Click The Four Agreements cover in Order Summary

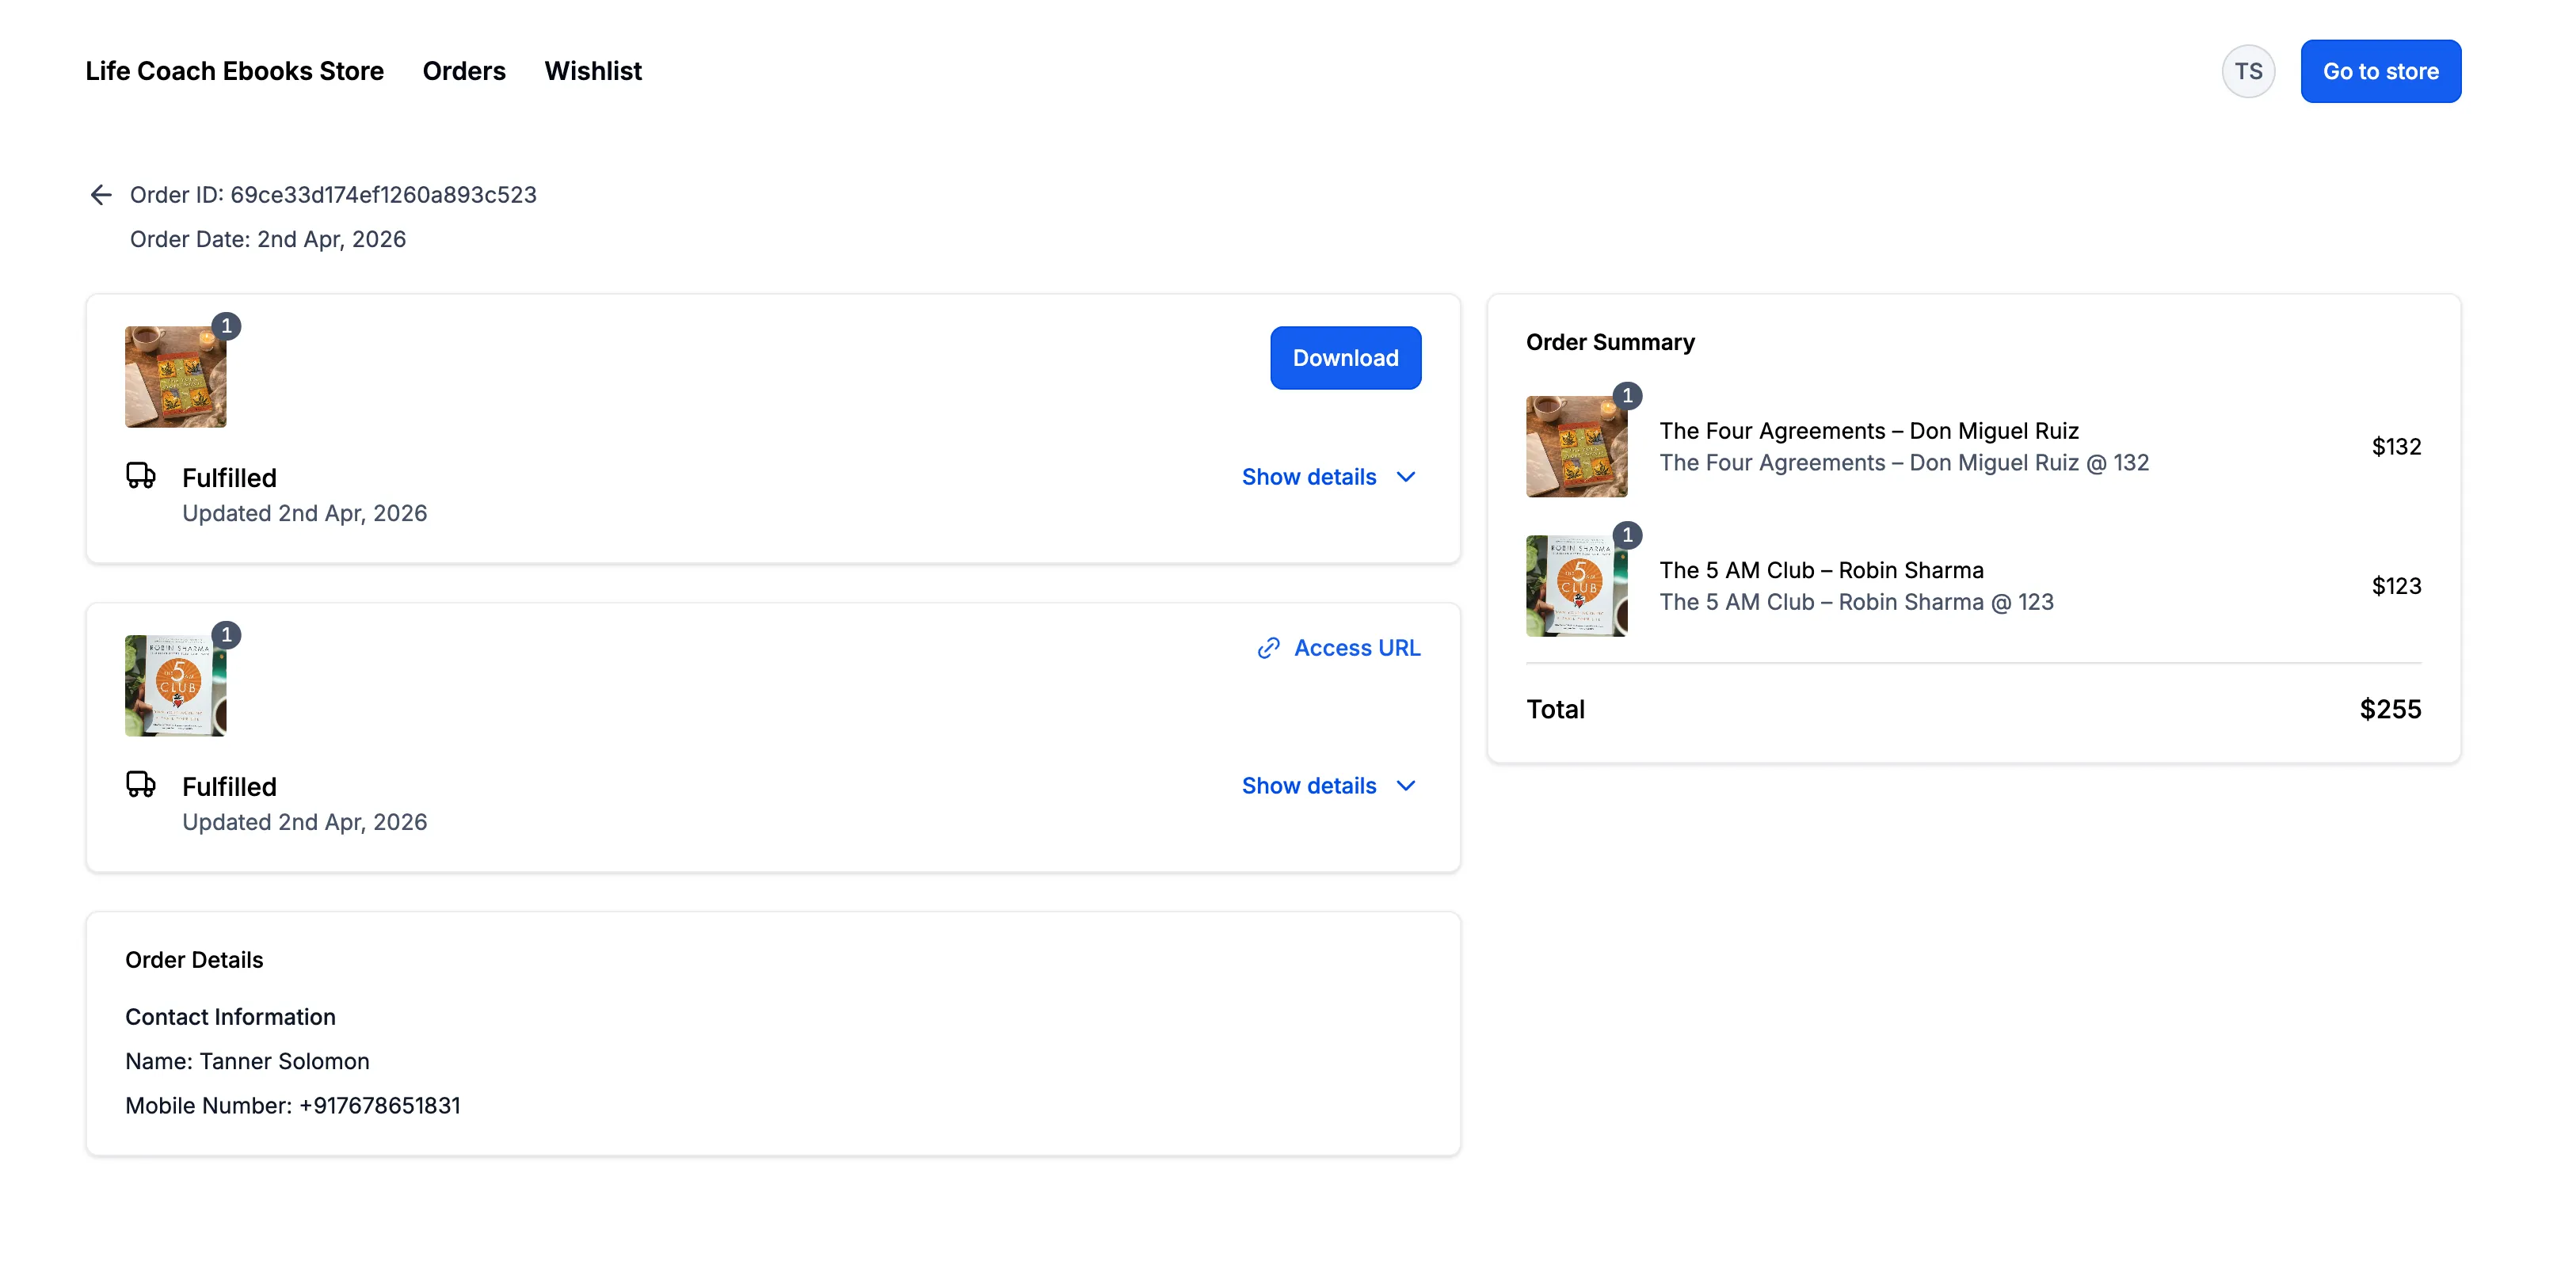1576,446
